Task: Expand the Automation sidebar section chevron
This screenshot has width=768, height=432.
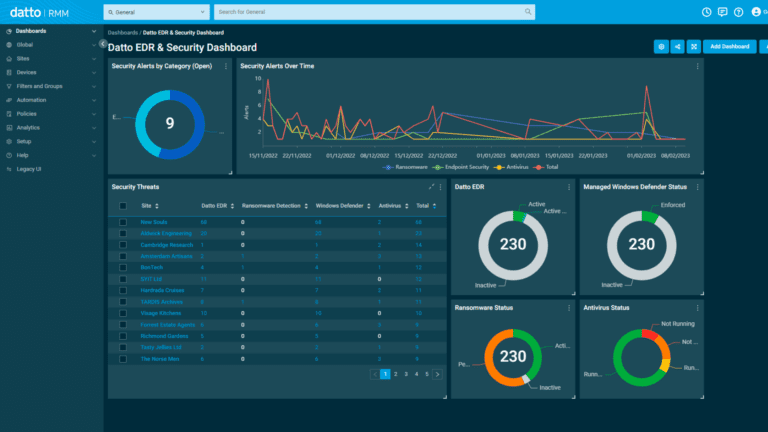Action: (x=94, y=100)
